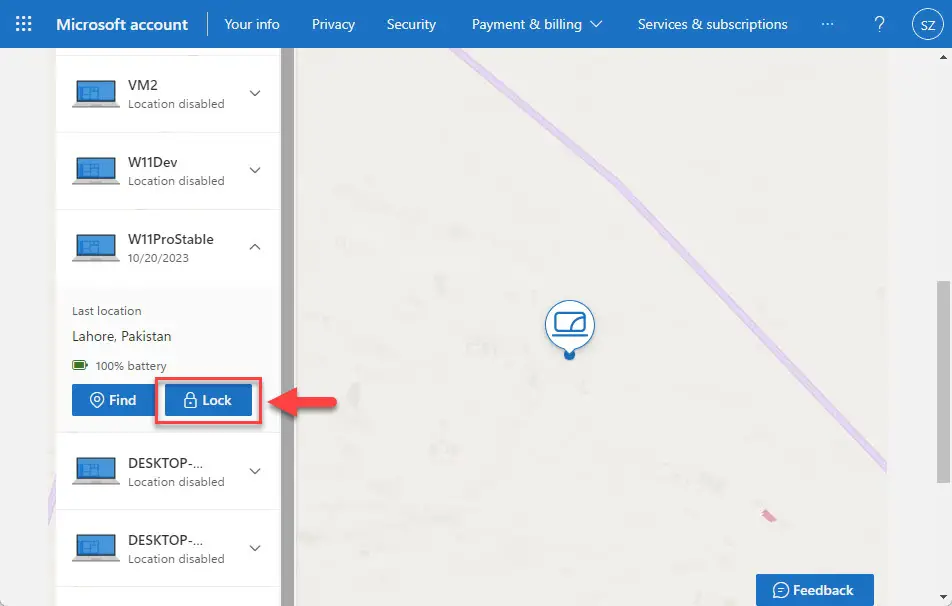The height and width of the screenshot is (606, 952).
Task: Select the W11ProStable device name
Action: 171,239
